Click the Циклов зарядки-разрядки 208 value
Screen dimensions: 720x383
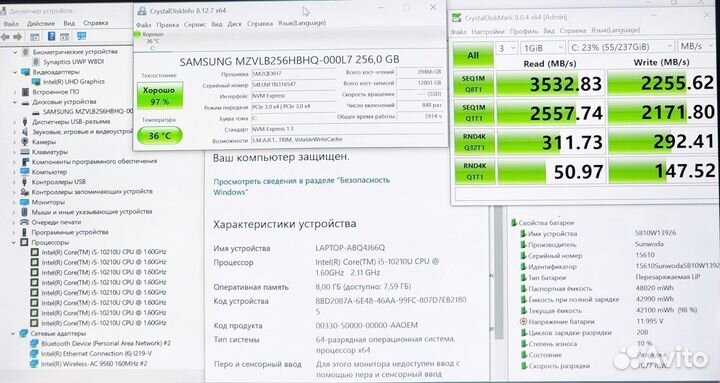[x=642, y=332]
